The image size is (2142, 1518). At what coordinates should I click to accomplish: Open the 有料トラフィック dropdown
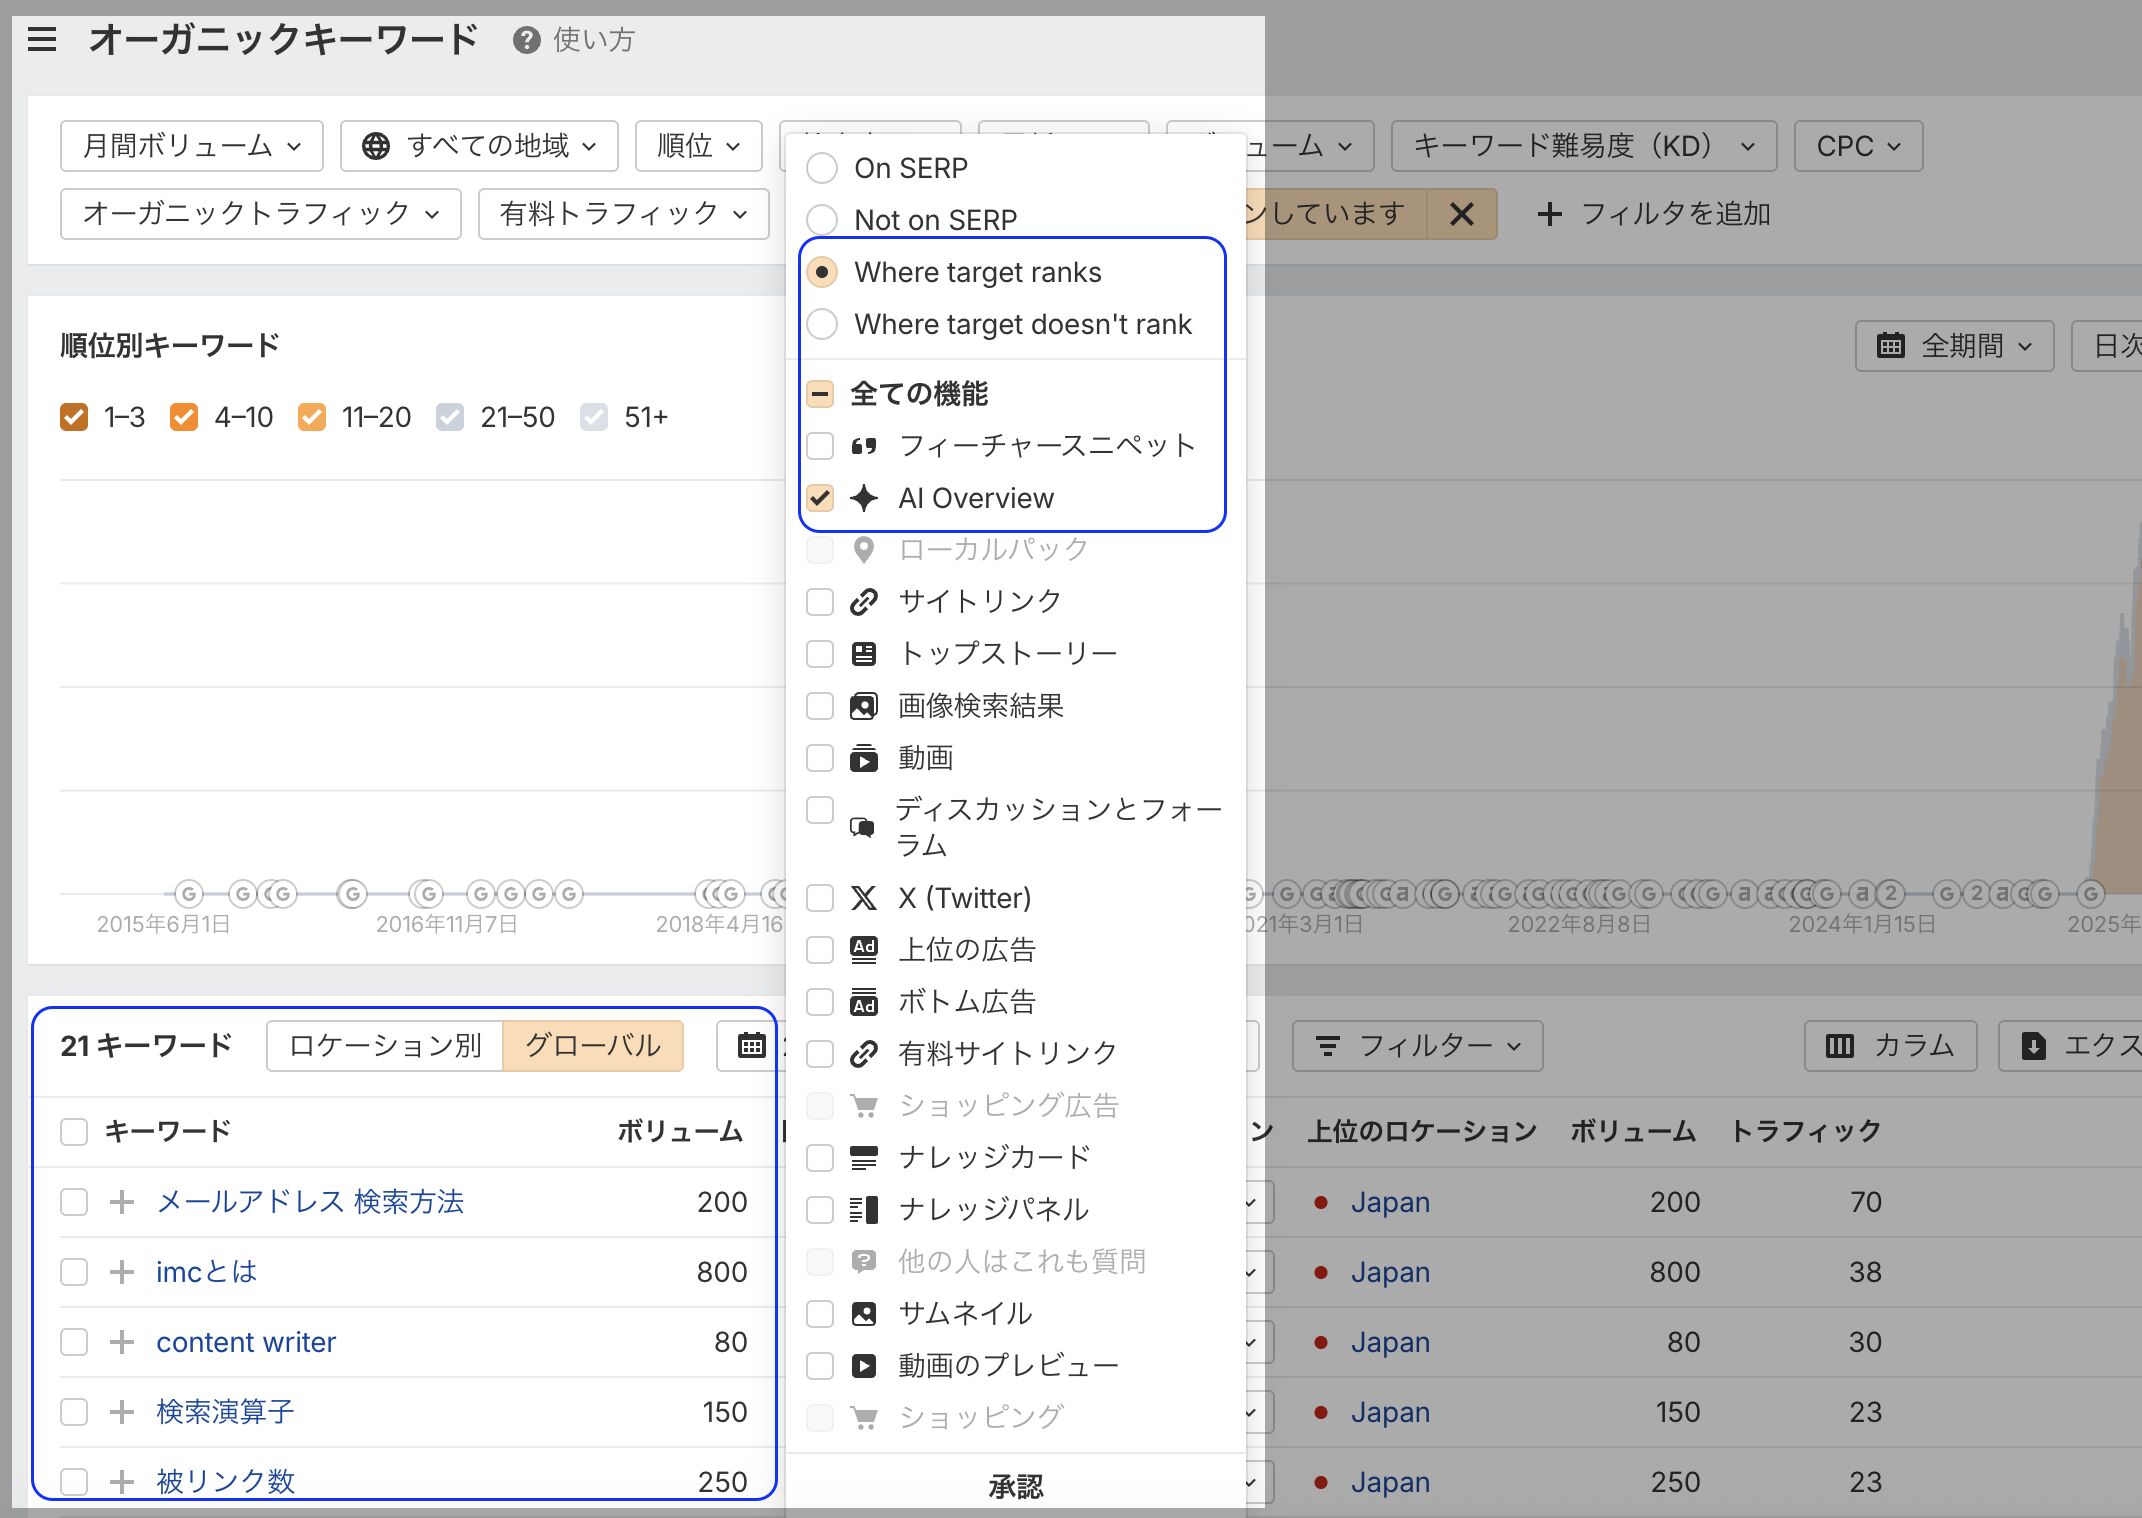coord(624,214)
